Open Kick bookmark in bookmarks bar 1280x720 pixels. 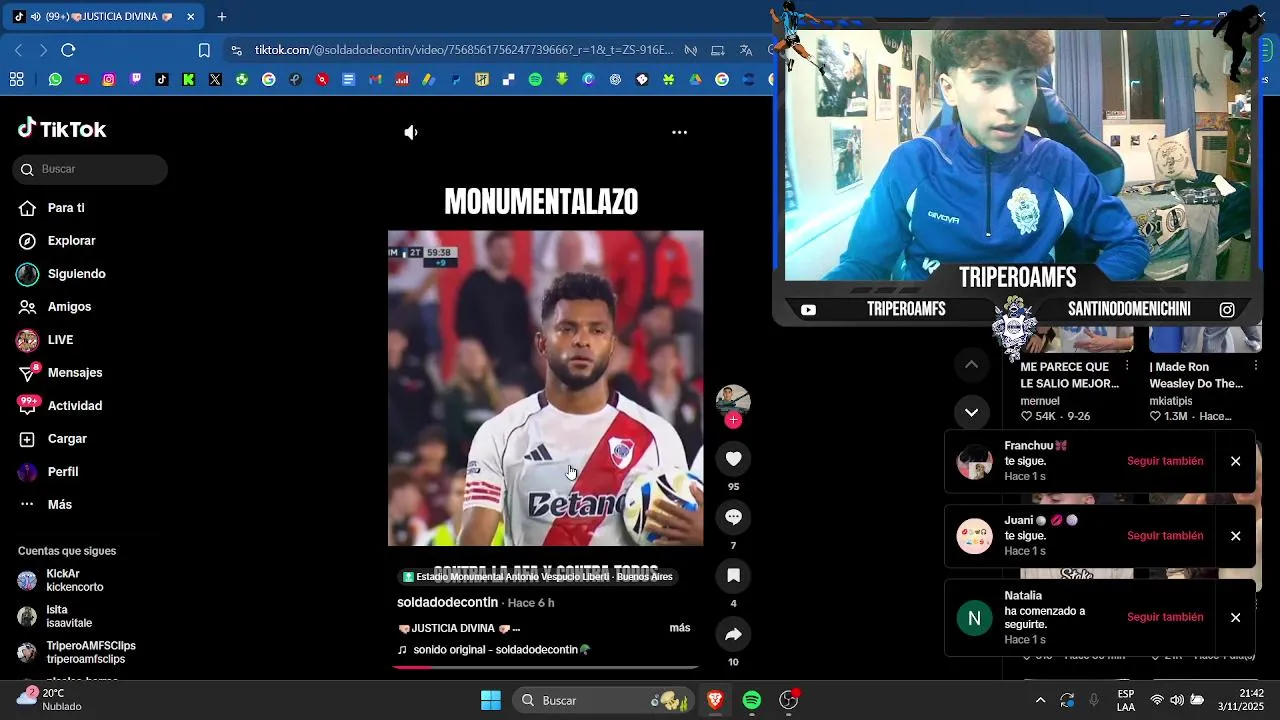(x=188, y=79)
